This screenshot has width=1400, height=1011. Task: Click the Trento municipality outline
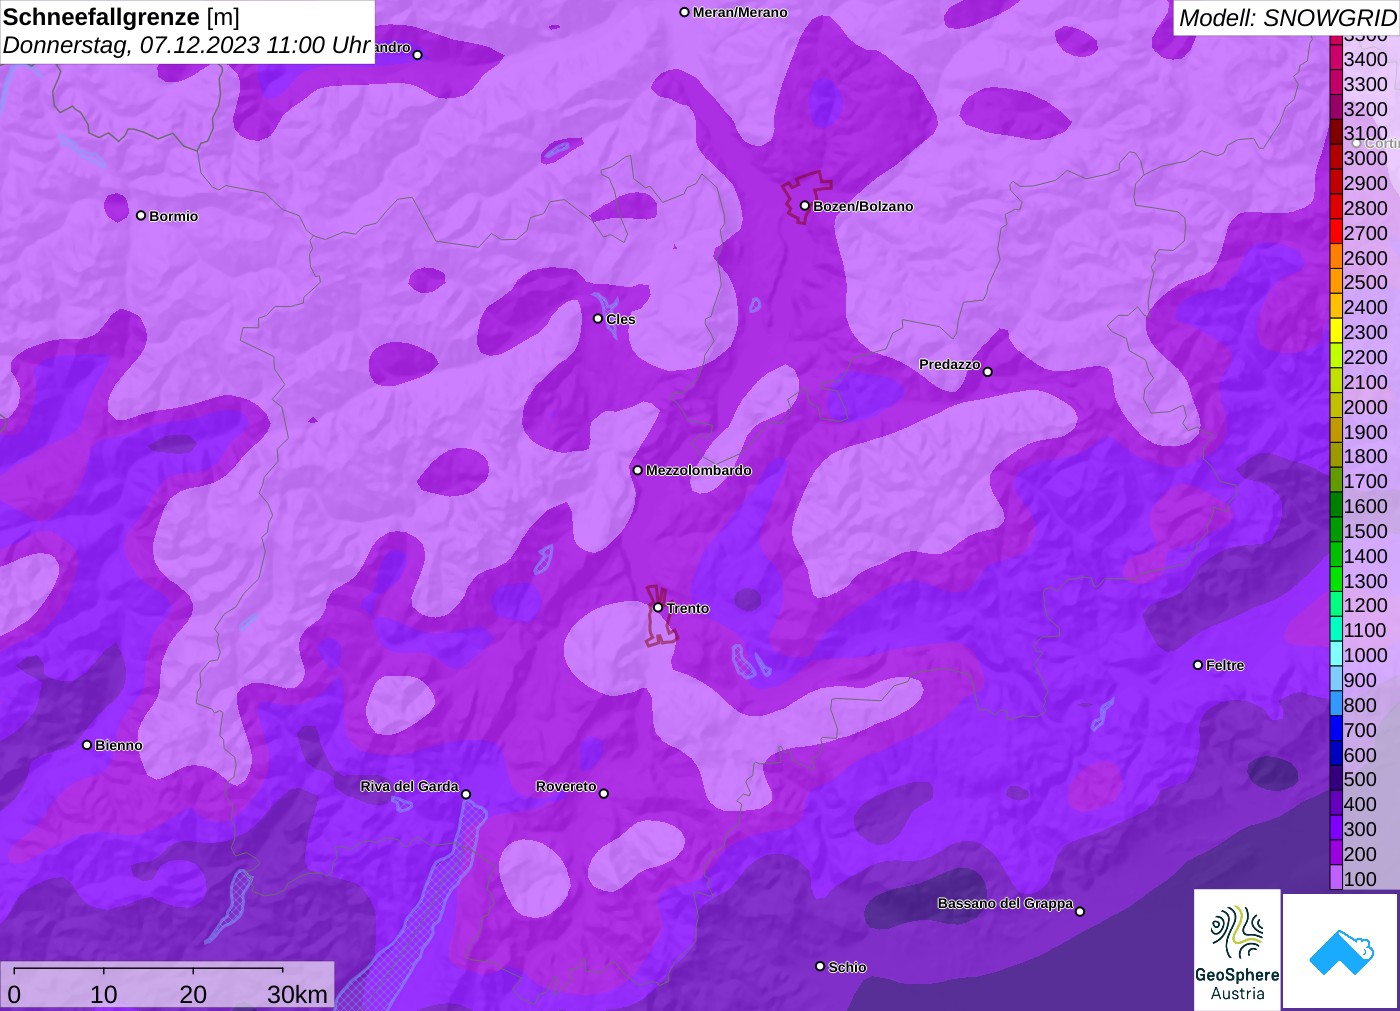[660, 616]
